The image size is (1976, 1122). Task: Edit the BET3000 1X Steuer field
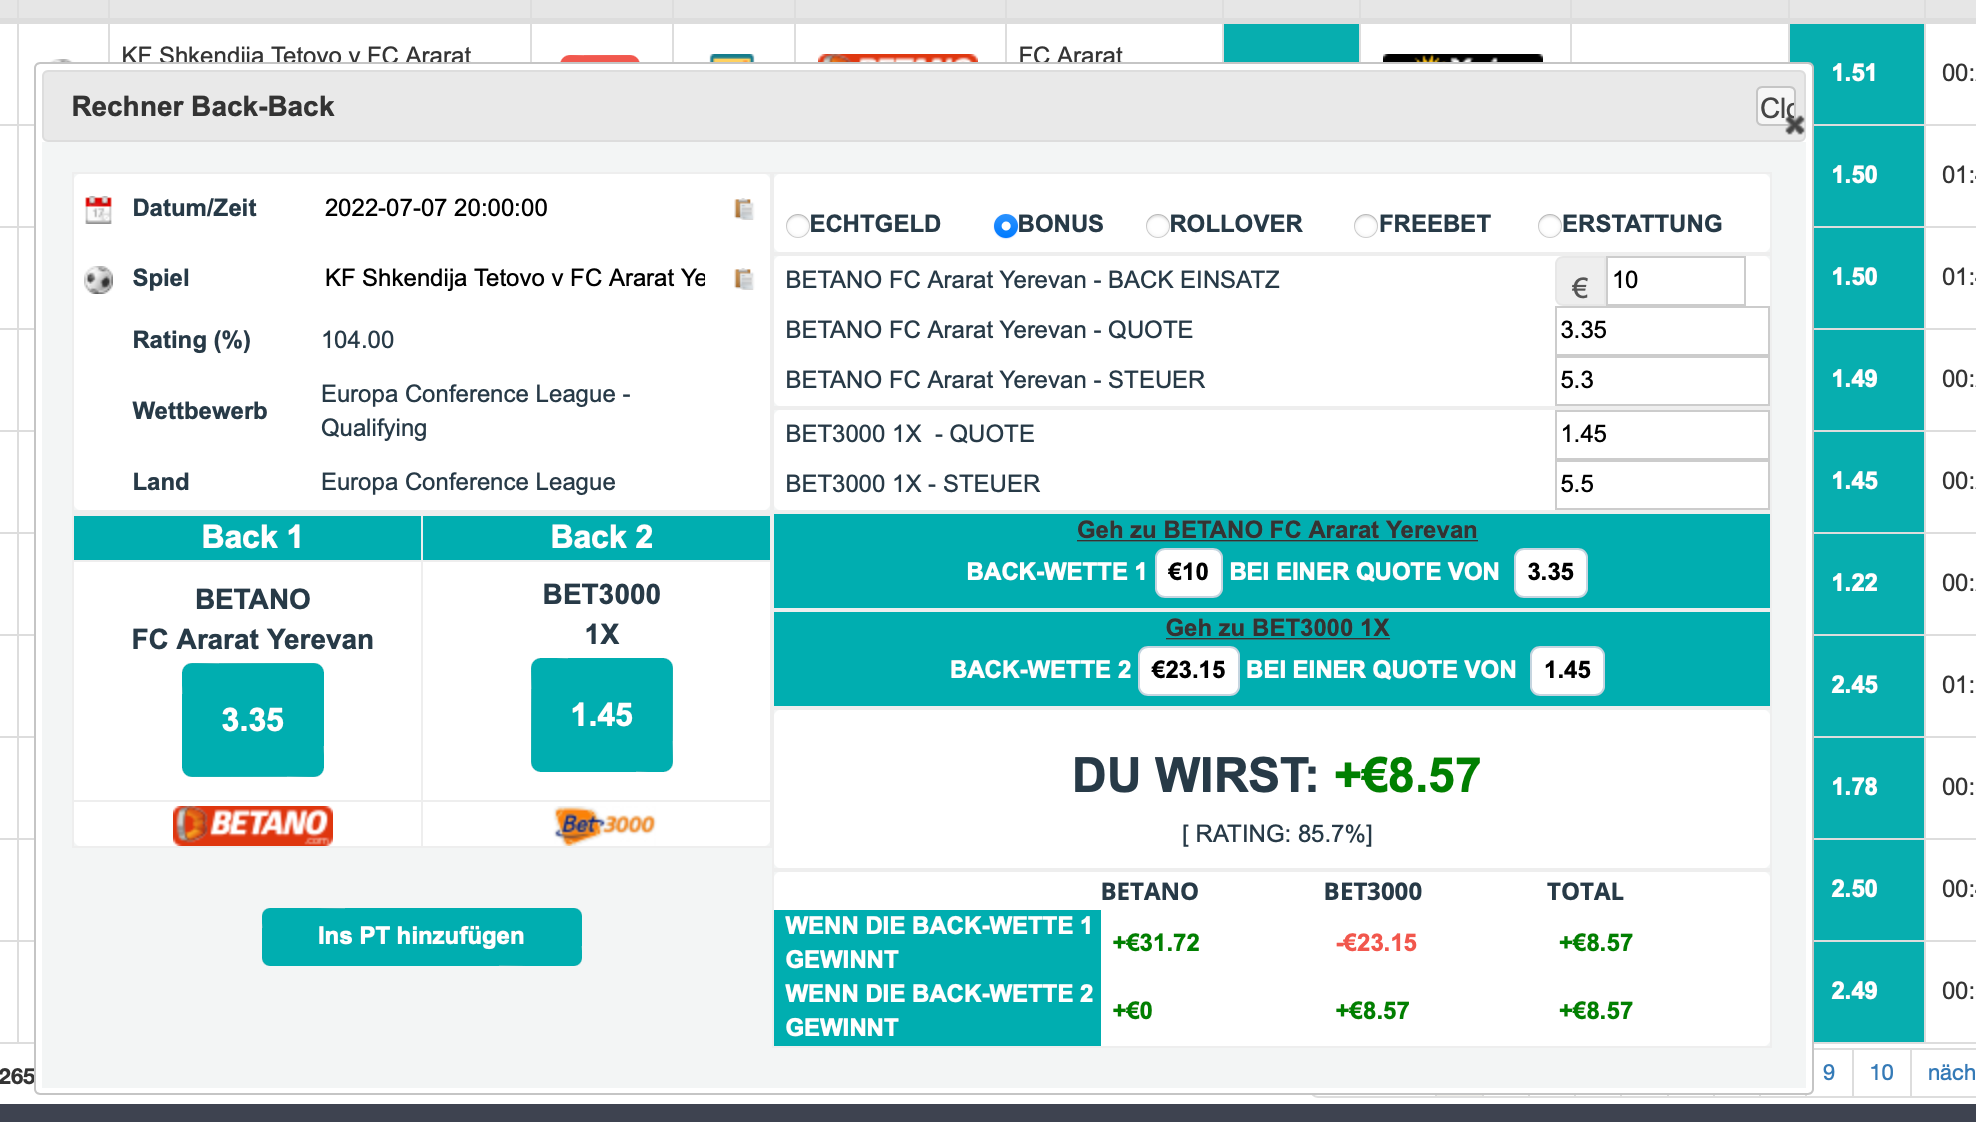(x=1662, y=484)
